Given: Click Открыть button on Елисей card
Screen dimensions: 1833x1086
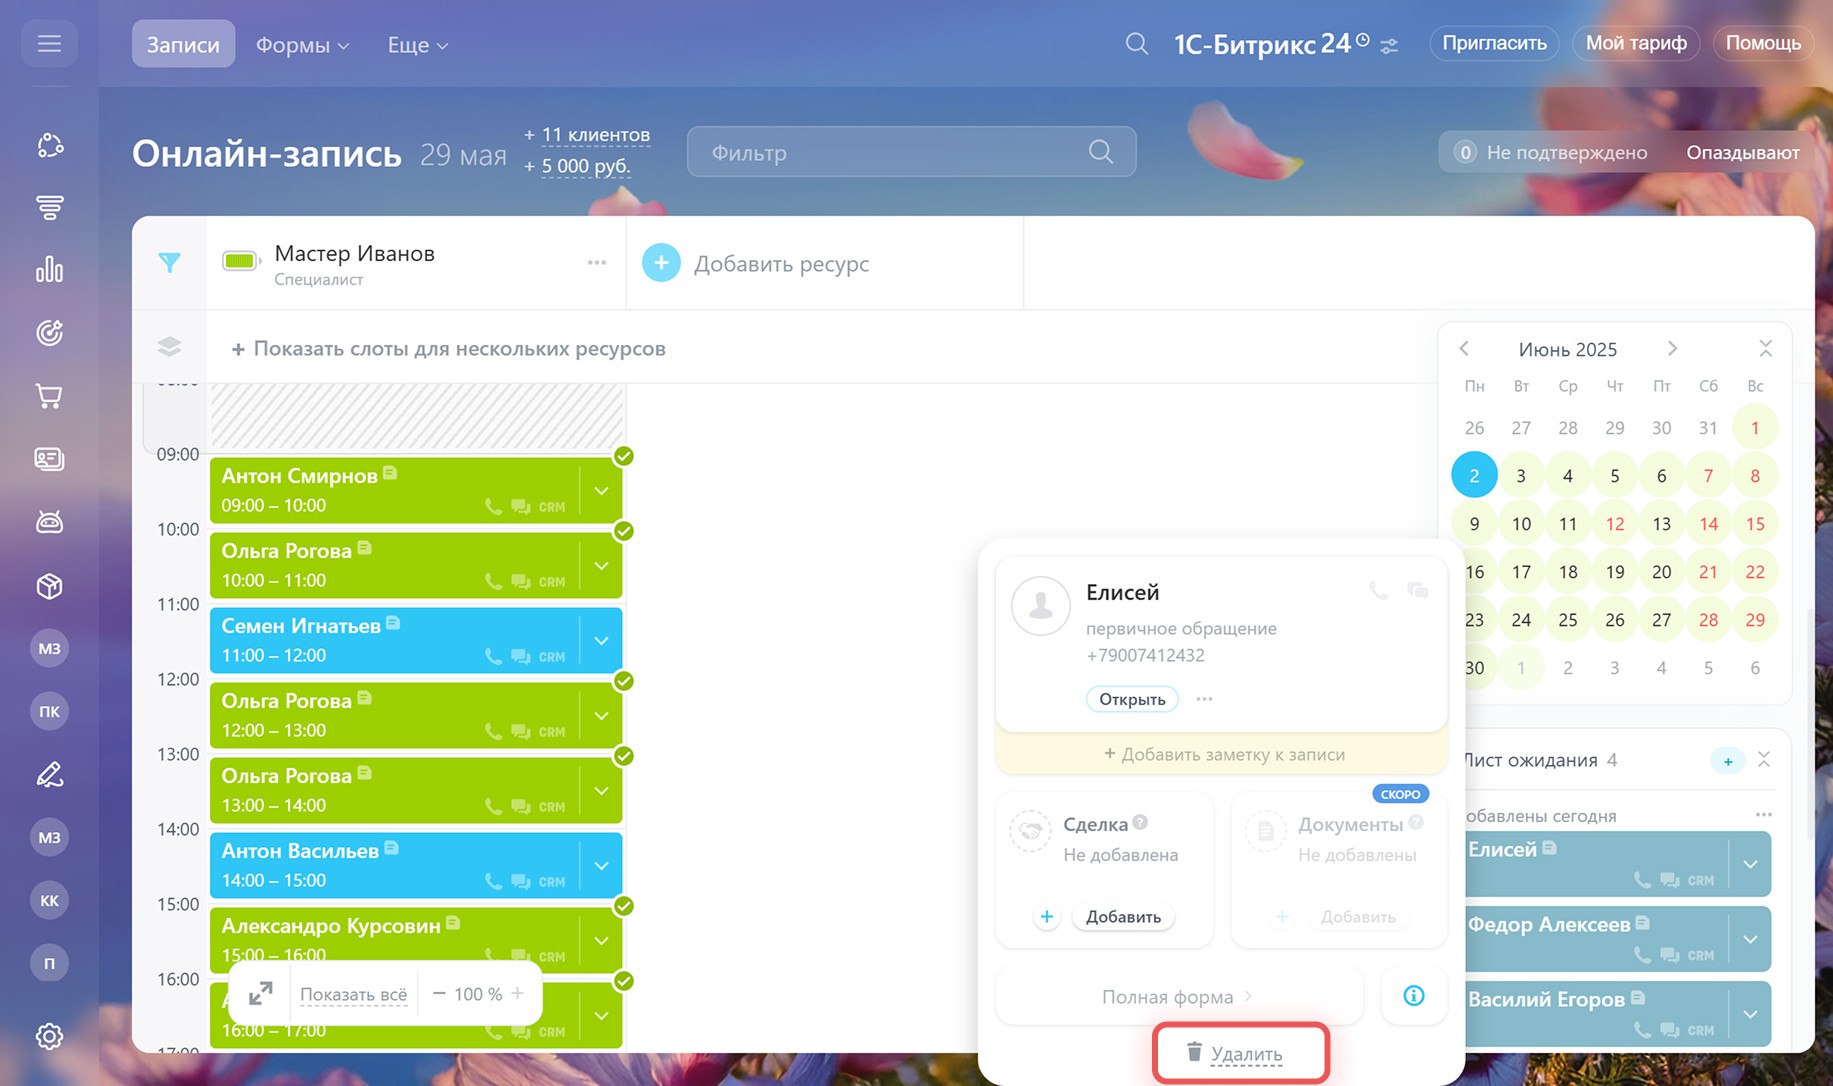Looking at the screenshot, I should (1132, 699).
